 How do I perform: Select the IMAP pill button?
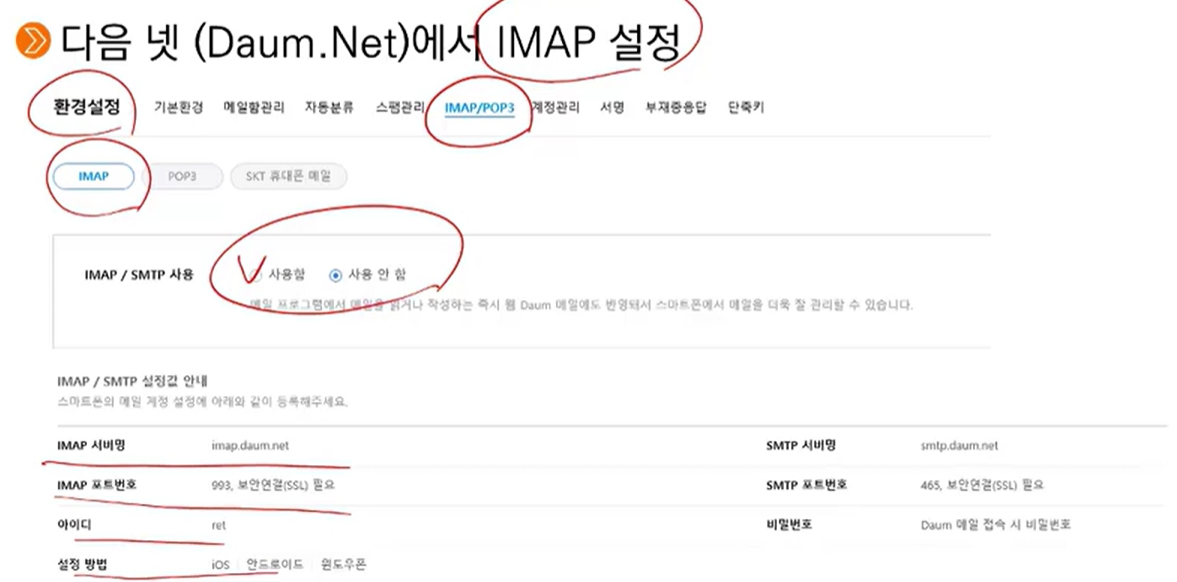94,176
